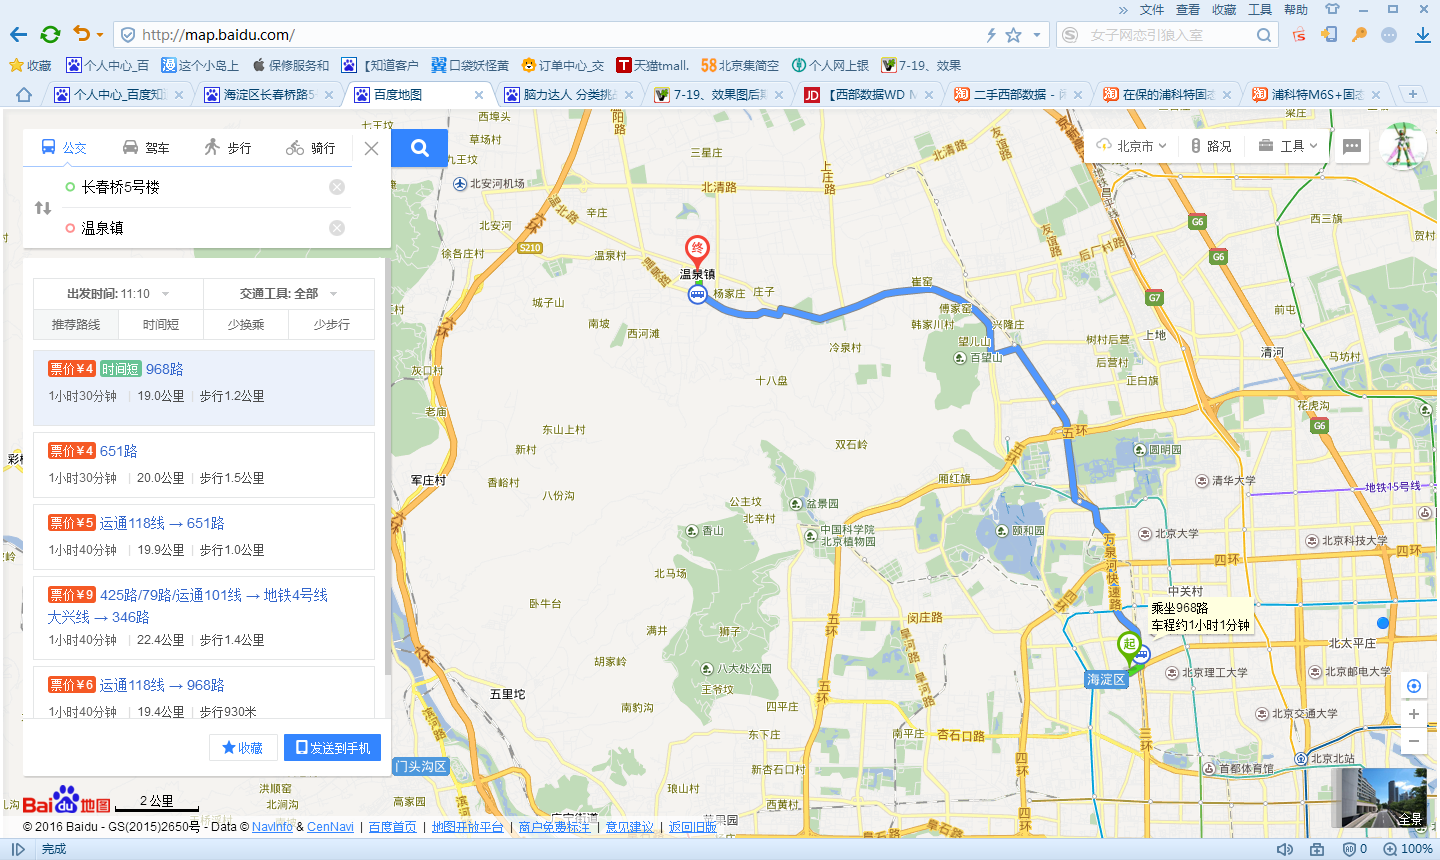The width and height of the screenshot is (1440, 860).
Task: Toggle 路况 traffic layer
Action: click(x=1211, y=146)
